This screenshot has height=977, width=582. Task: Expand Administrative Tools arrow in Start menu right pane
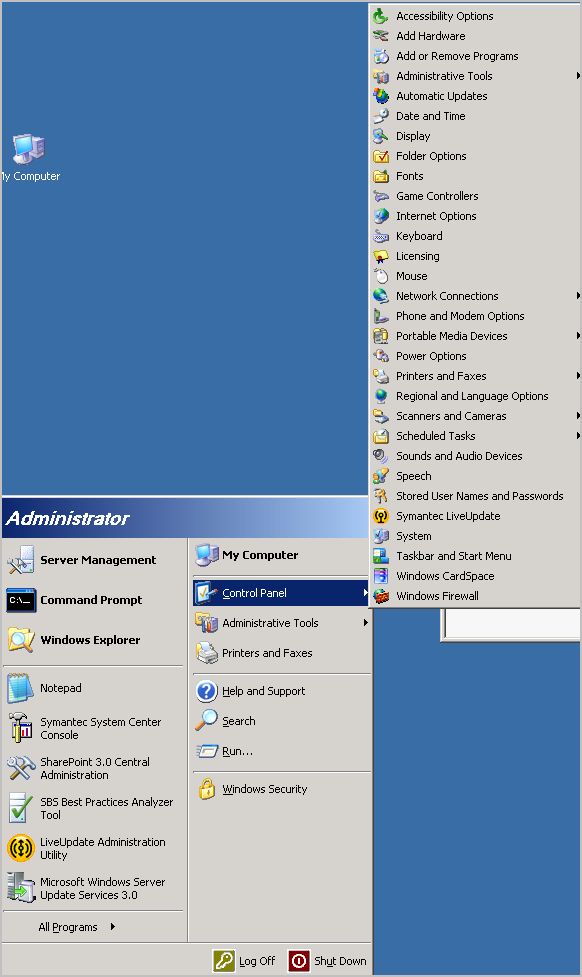coord(365,622)
